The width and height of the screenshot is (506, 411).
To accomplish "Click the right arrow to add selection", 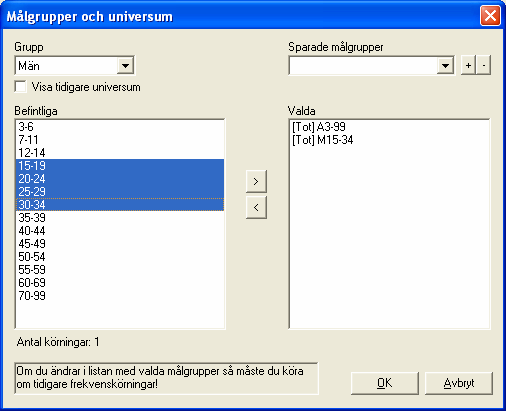I will tap(256, 181).
